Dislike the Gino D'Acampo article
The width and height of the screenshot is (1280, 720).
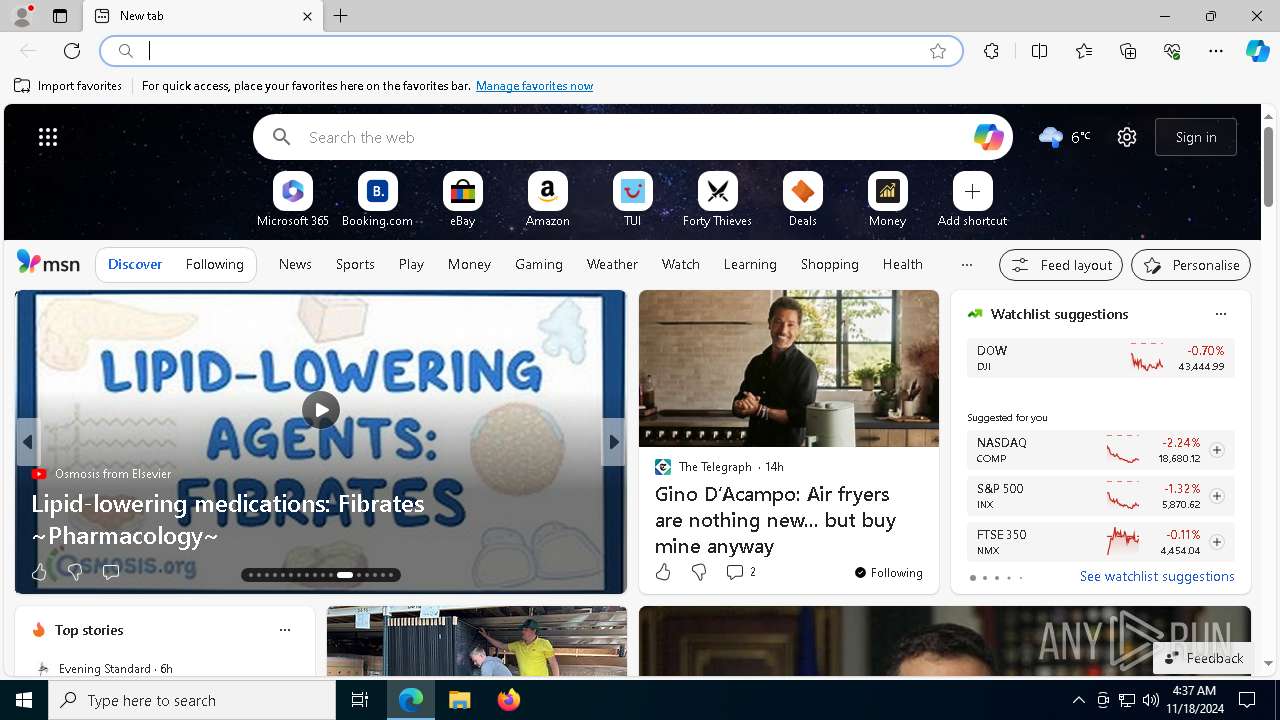coord(699,572)
